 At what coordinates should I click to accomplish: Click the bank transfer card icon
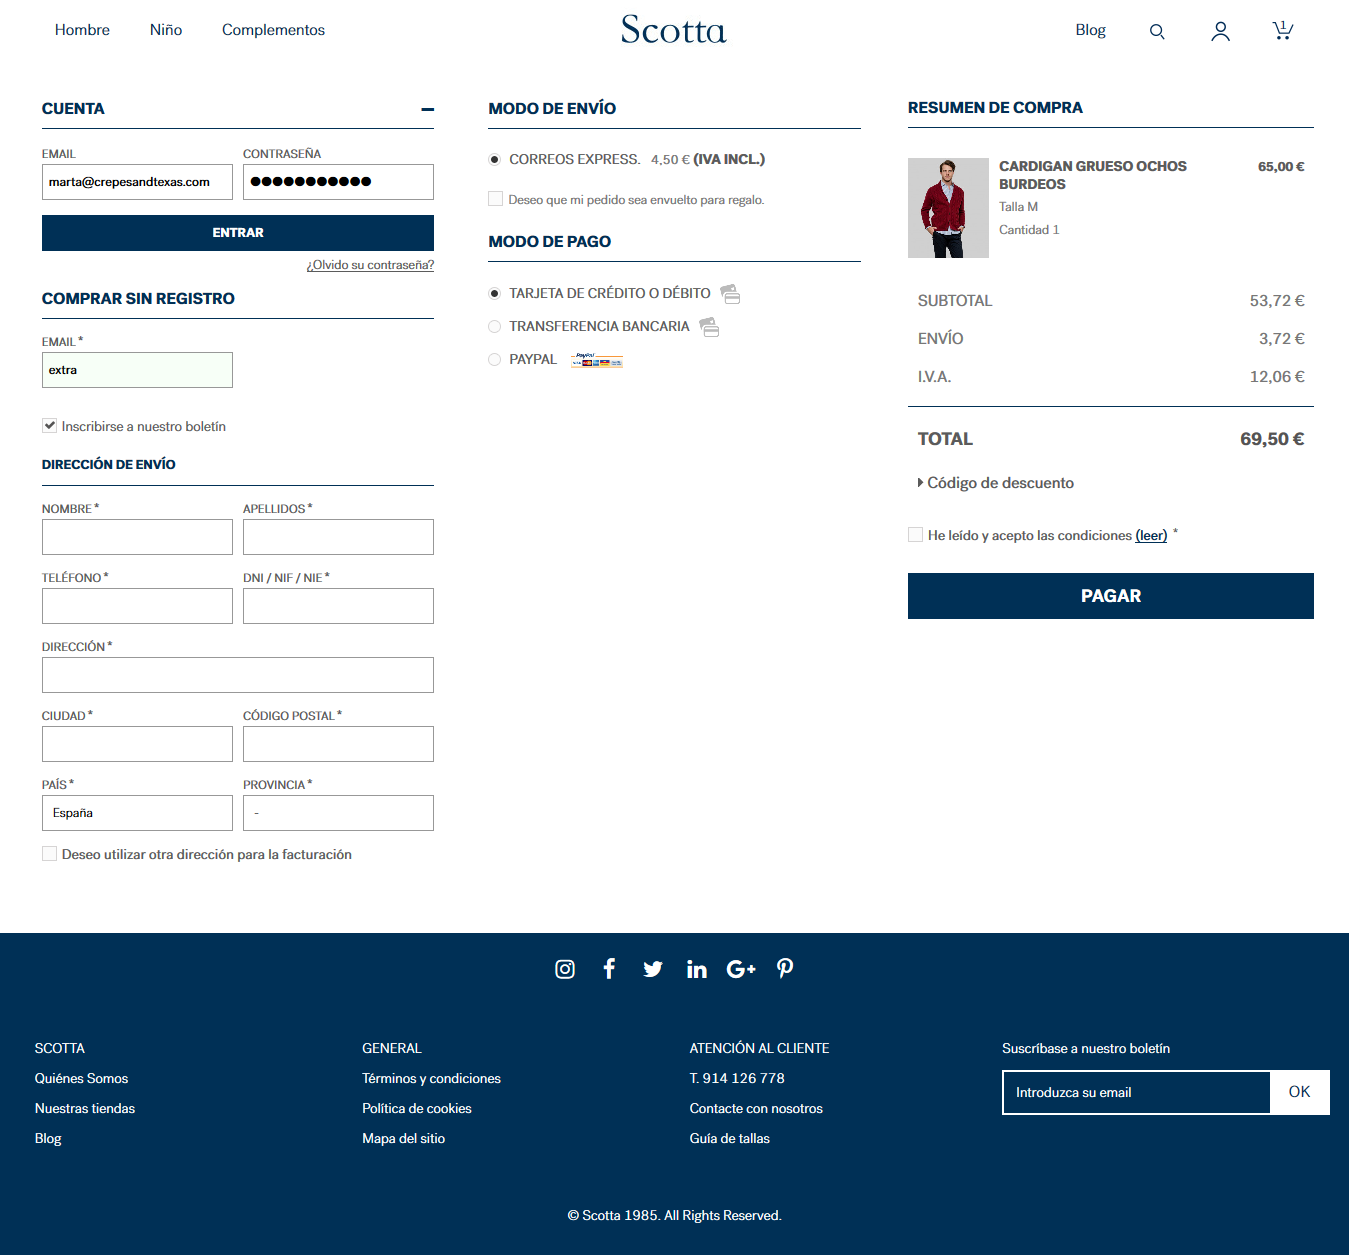point(710,327)
